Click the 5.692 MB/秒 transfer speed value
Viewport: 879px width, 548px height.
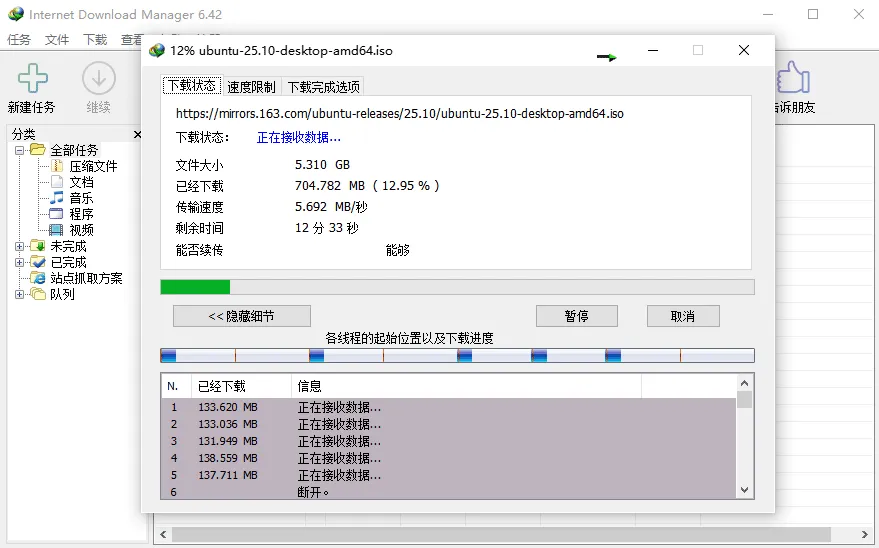331,207
